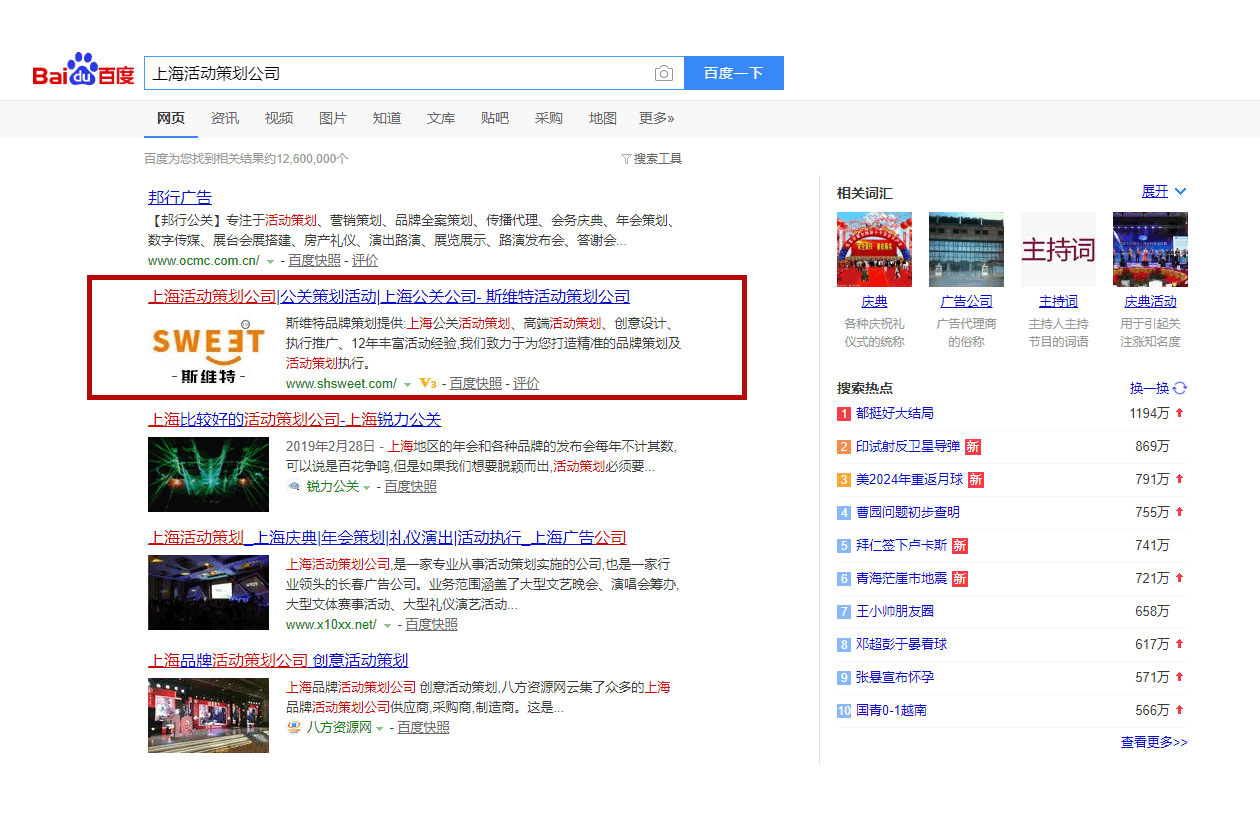This screenshot has width=1260, height=814.
Task: Click the 主持词 related term image
Action: pos(1058,249)
